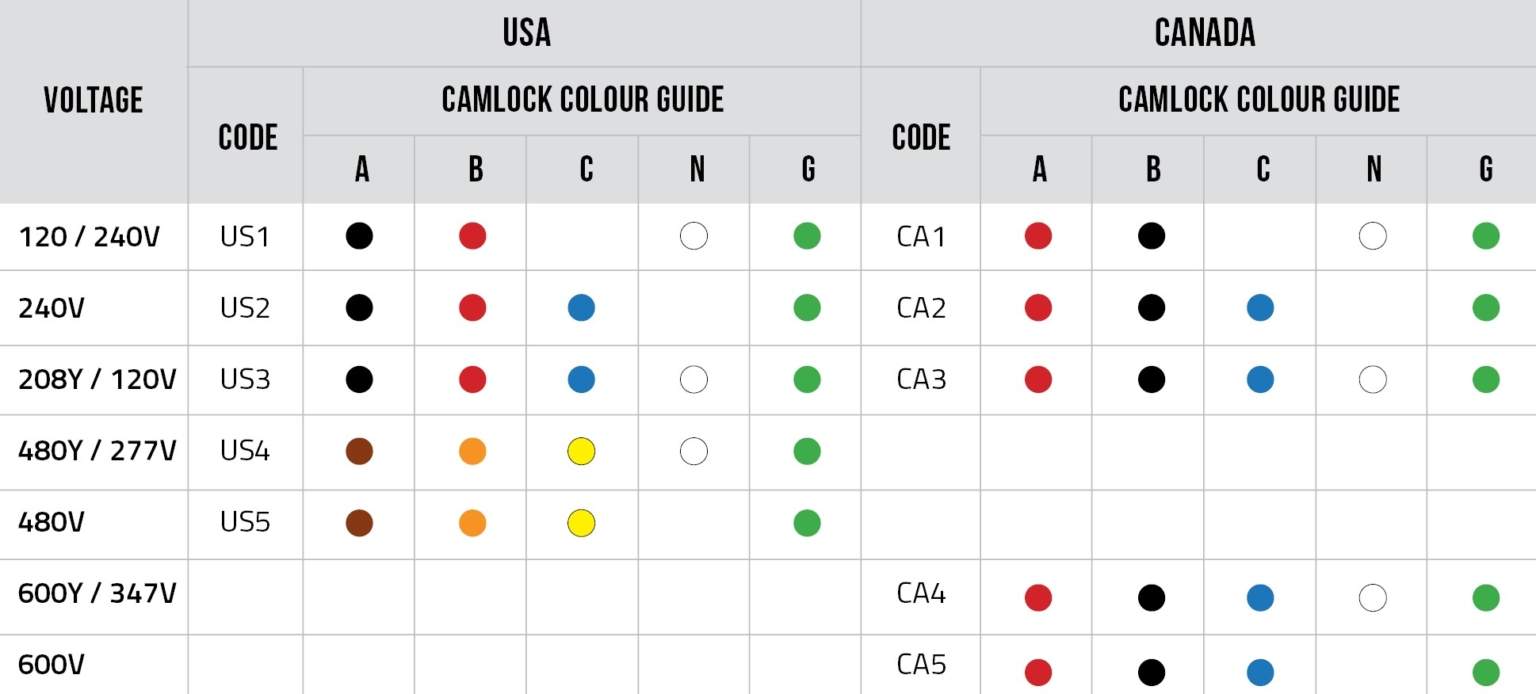
Task: Click the 600Y / 347V voltage label
Action: click(97, 594)
